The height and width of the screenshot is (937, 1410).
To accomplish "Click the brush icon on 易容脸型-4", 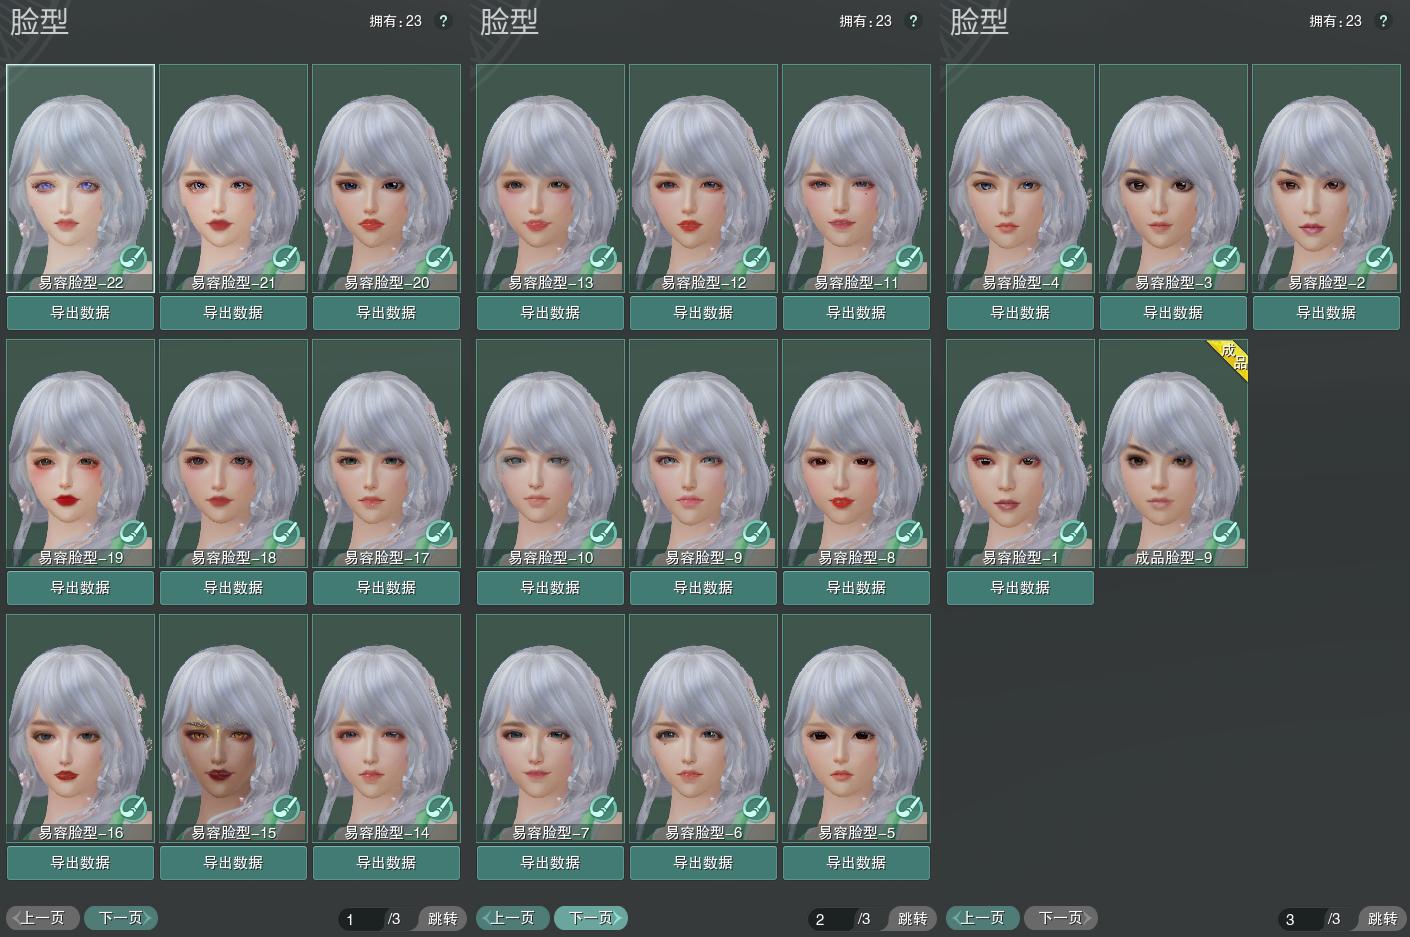I will (x=1073, y=259).
